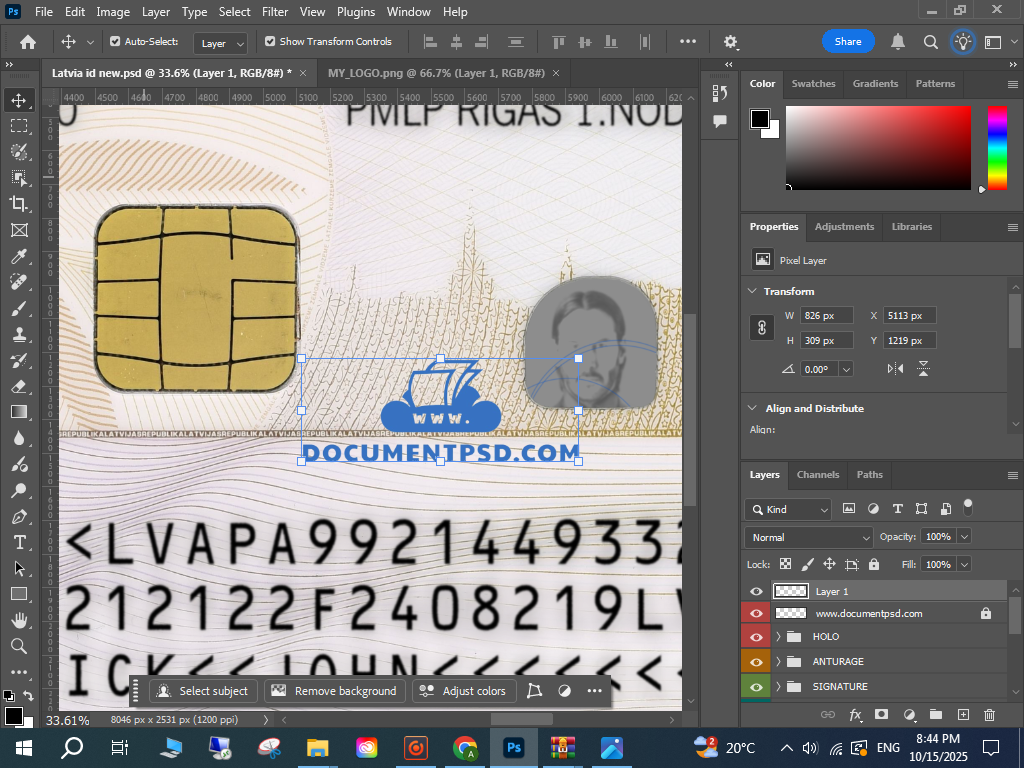The width and height of the screenshot is (1024, 768).
Task: Select the Zoom tool
Action: (19, 646)
